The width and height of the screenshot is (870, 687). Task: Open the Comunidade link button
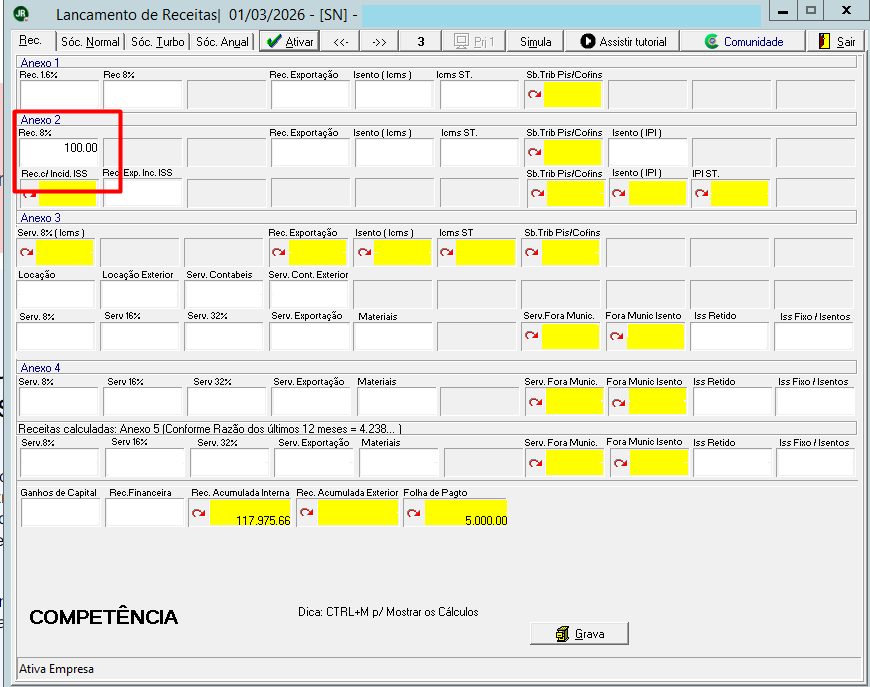743,42
